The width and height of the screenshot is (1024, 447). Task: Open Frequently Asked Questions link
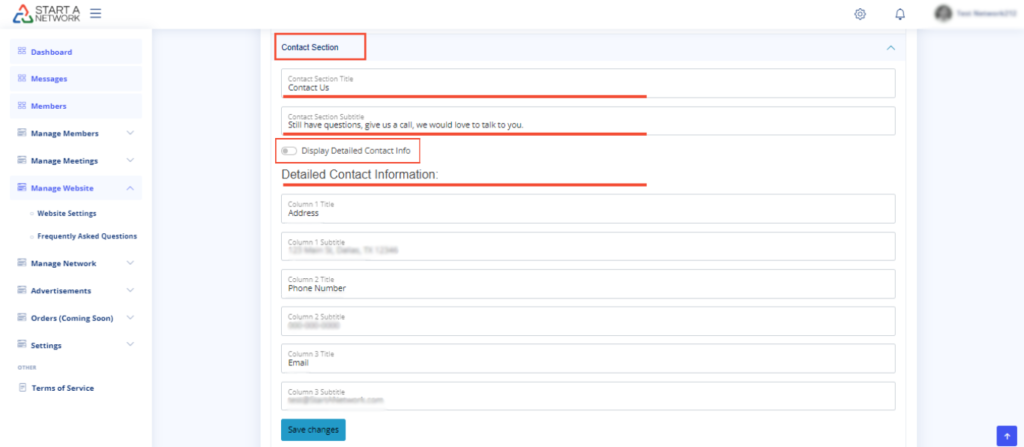click(87, 236)
